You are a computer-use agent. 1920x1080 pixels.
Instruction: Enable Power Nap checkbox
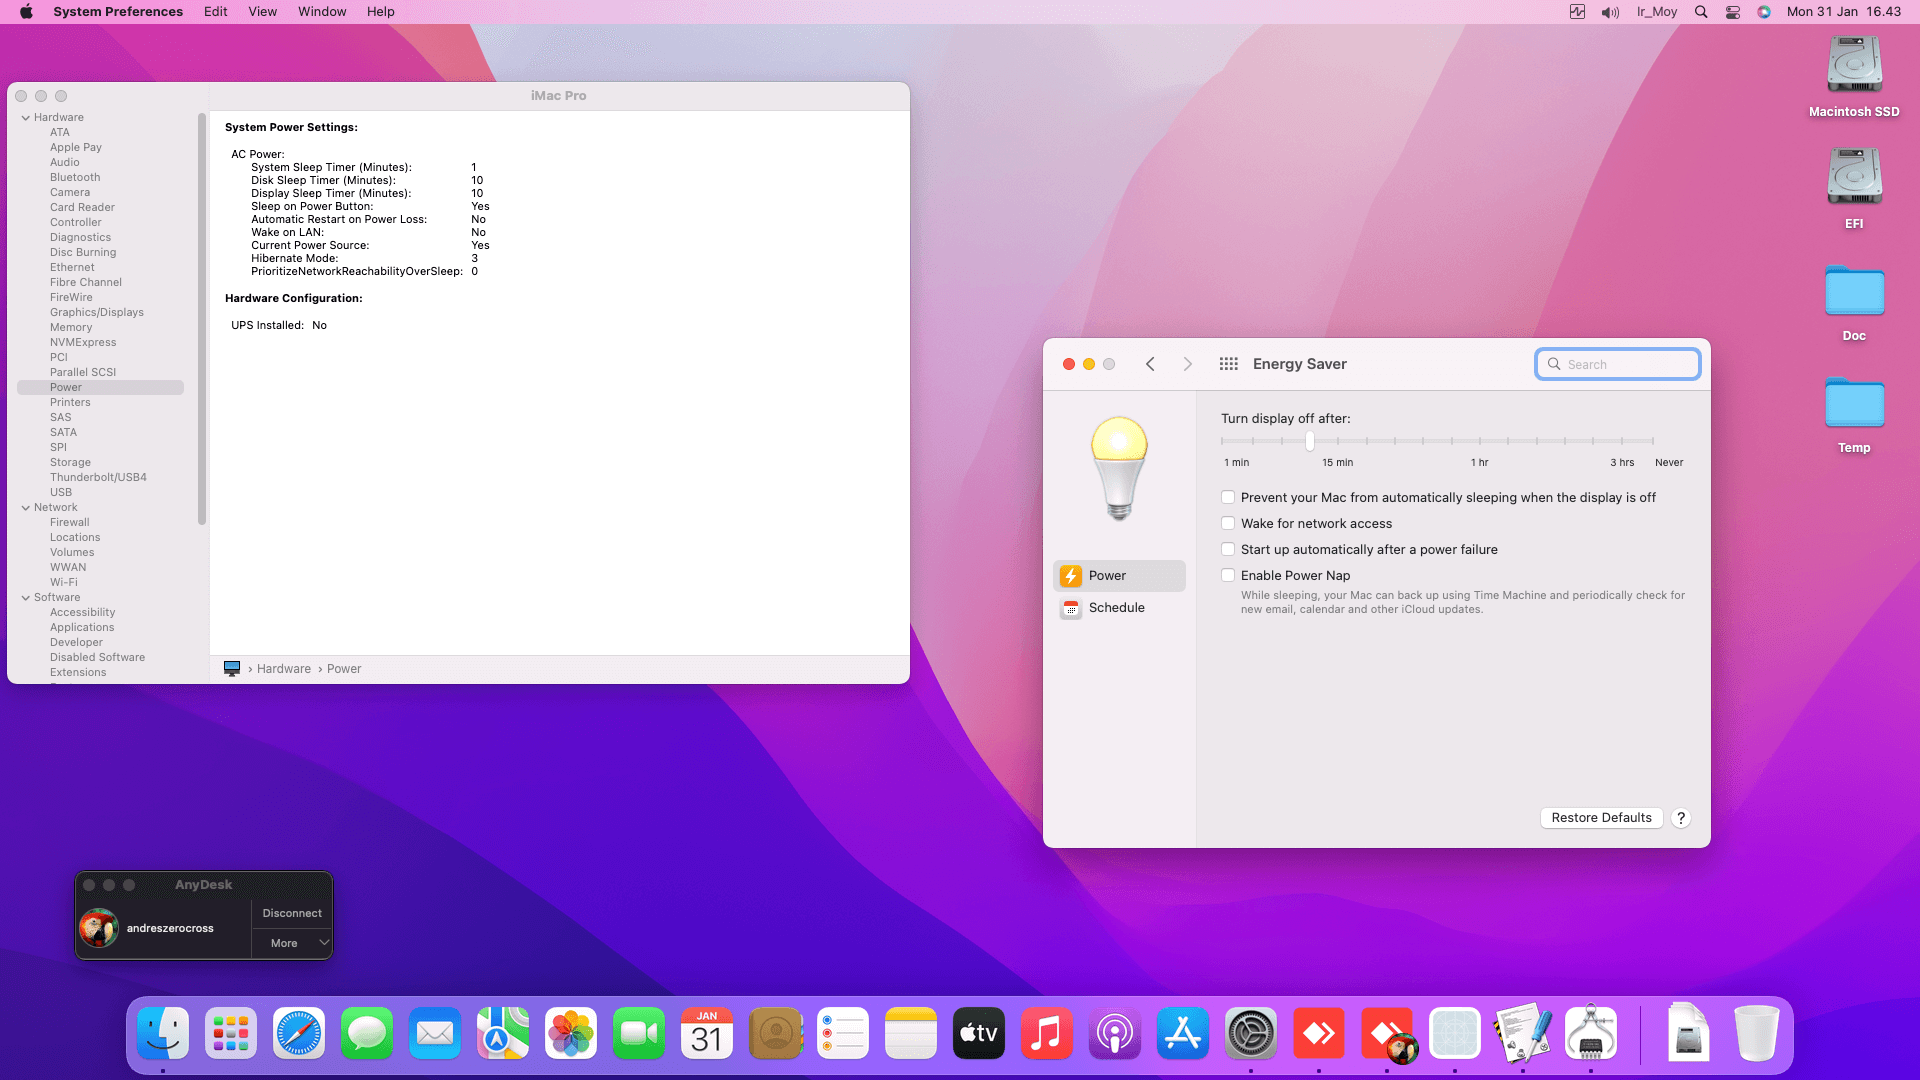coord(1228,575)
